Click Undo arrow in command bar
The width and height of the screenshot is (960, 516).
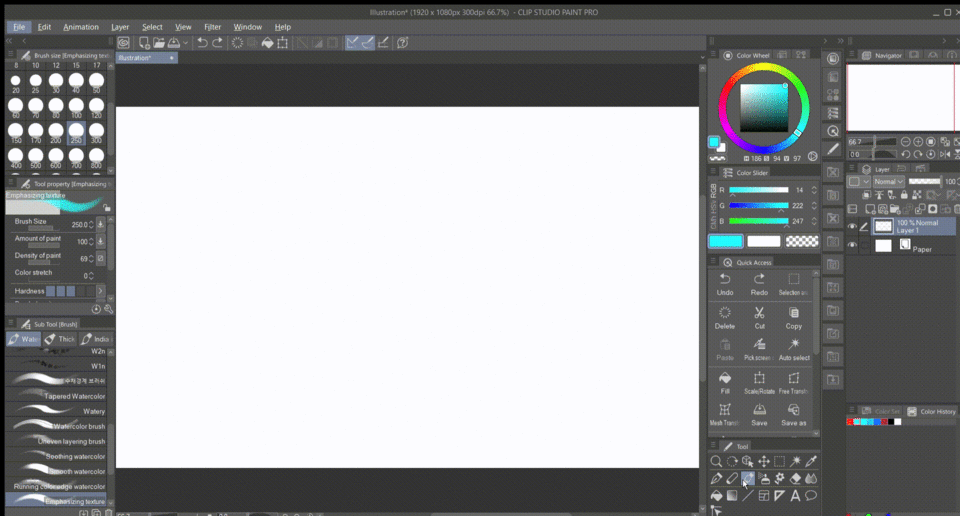tap(202, 43)
